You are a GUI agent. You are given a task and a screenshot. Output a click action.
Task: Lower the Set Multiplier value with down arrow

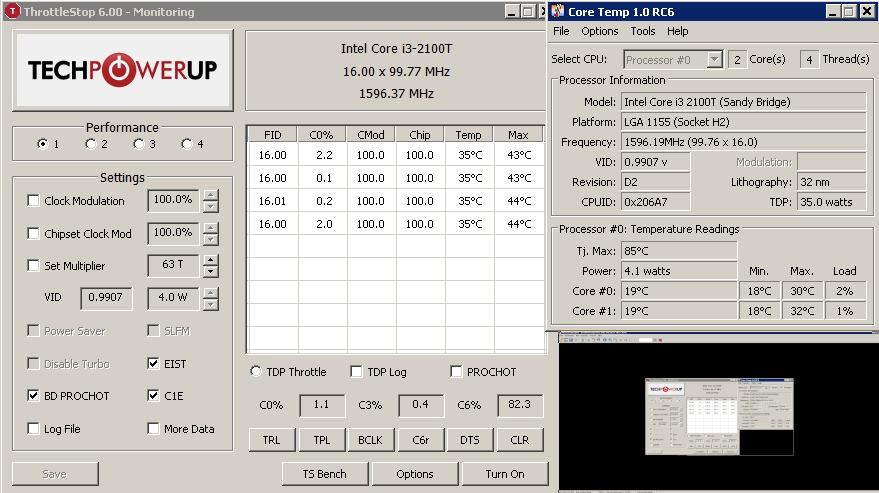[211, 271]
